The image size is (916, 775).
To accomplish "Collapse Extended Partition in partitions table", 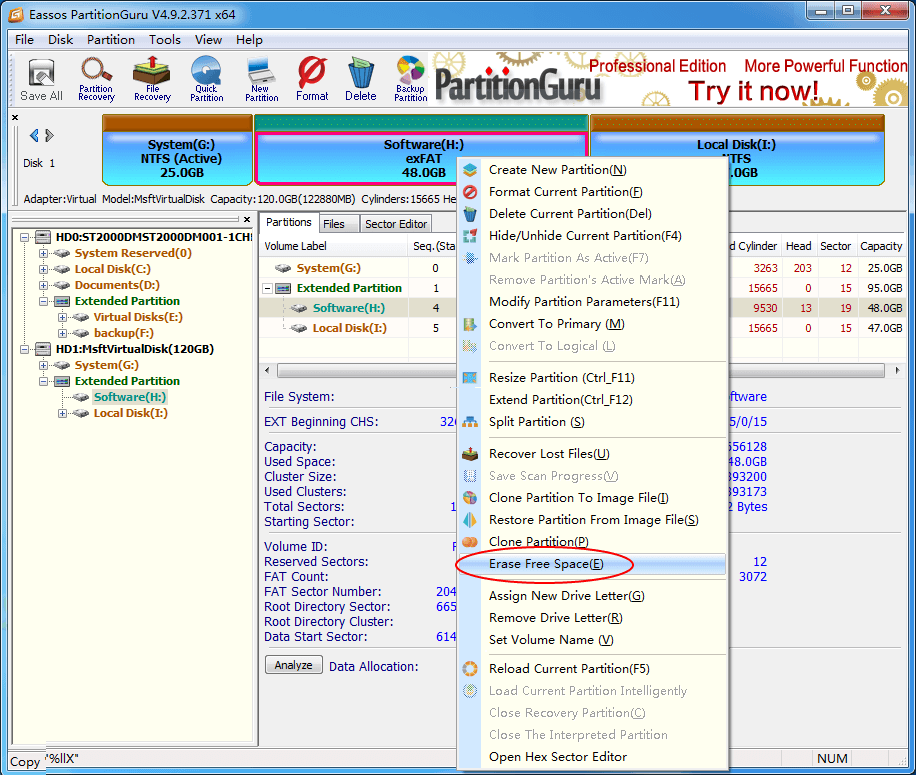I will point(268,289).
